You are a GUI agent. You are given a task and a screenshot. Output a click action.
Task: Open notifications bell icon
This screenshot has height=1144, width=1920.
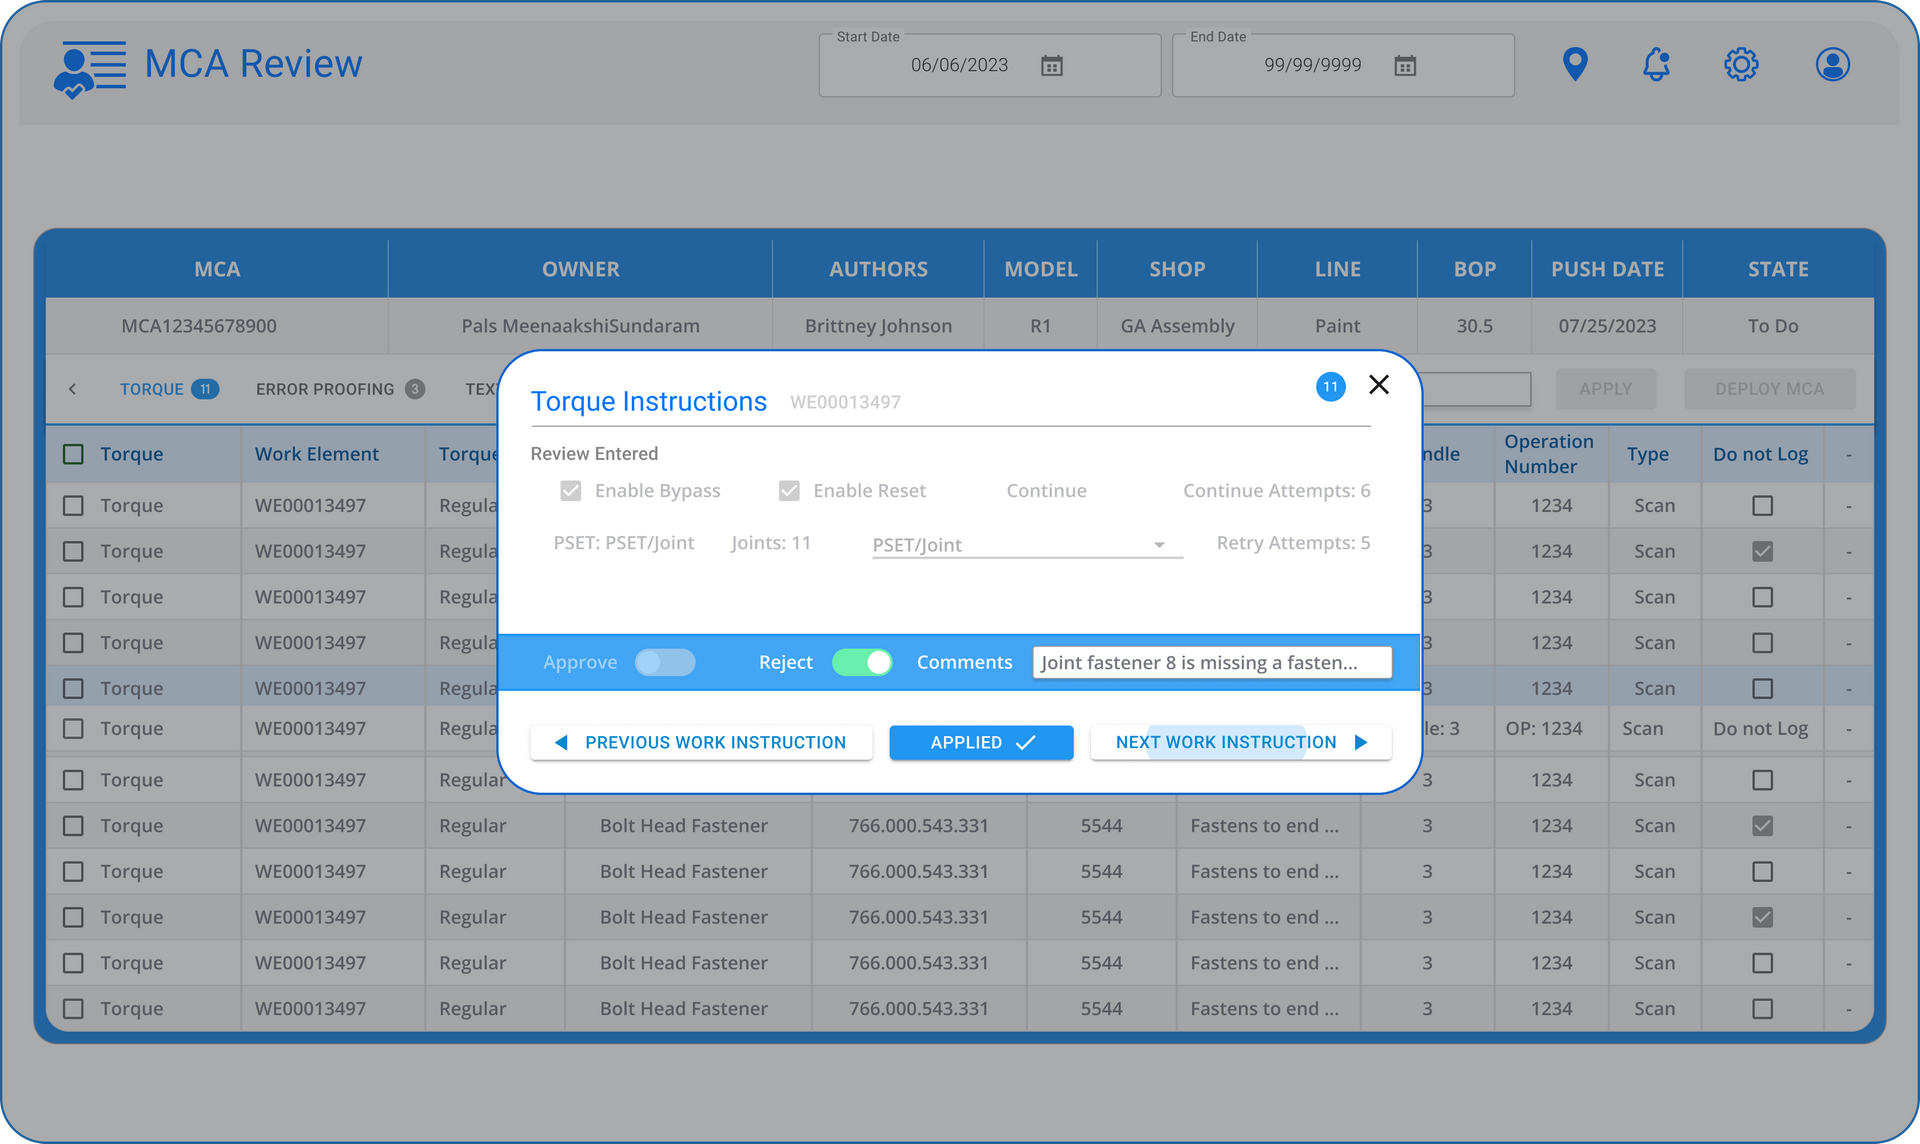click(x=1657, y=65)
